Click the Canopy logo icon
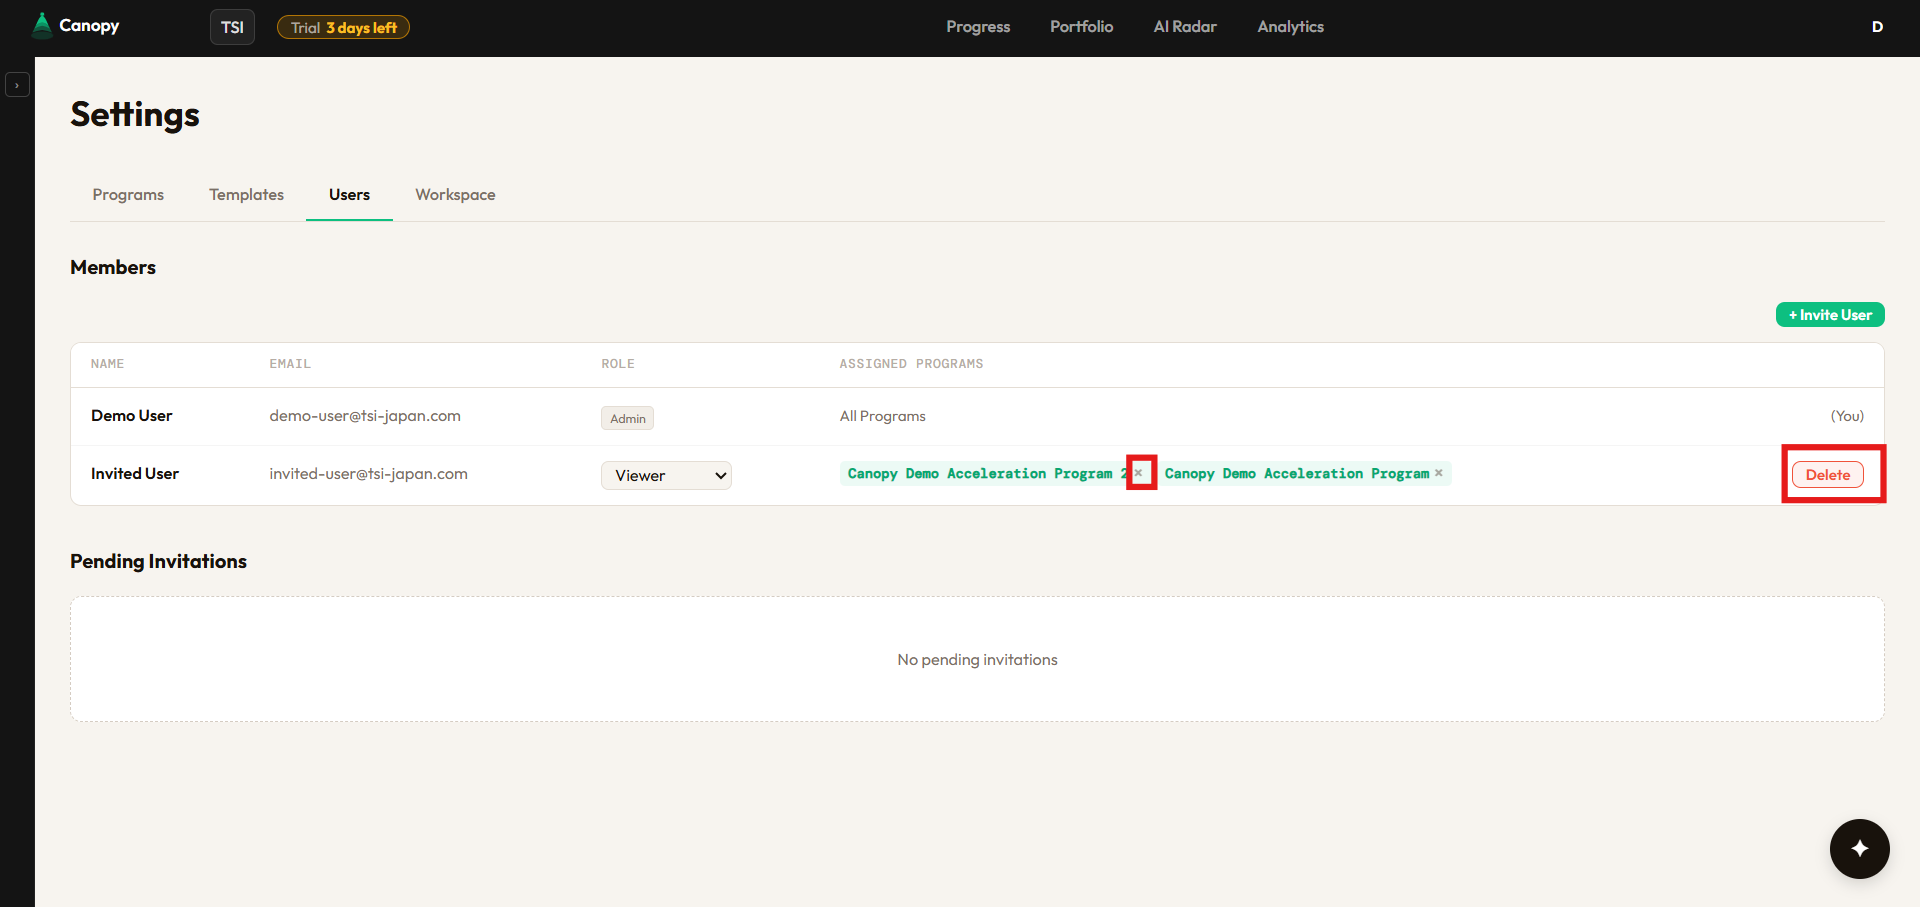 (42, 25)
